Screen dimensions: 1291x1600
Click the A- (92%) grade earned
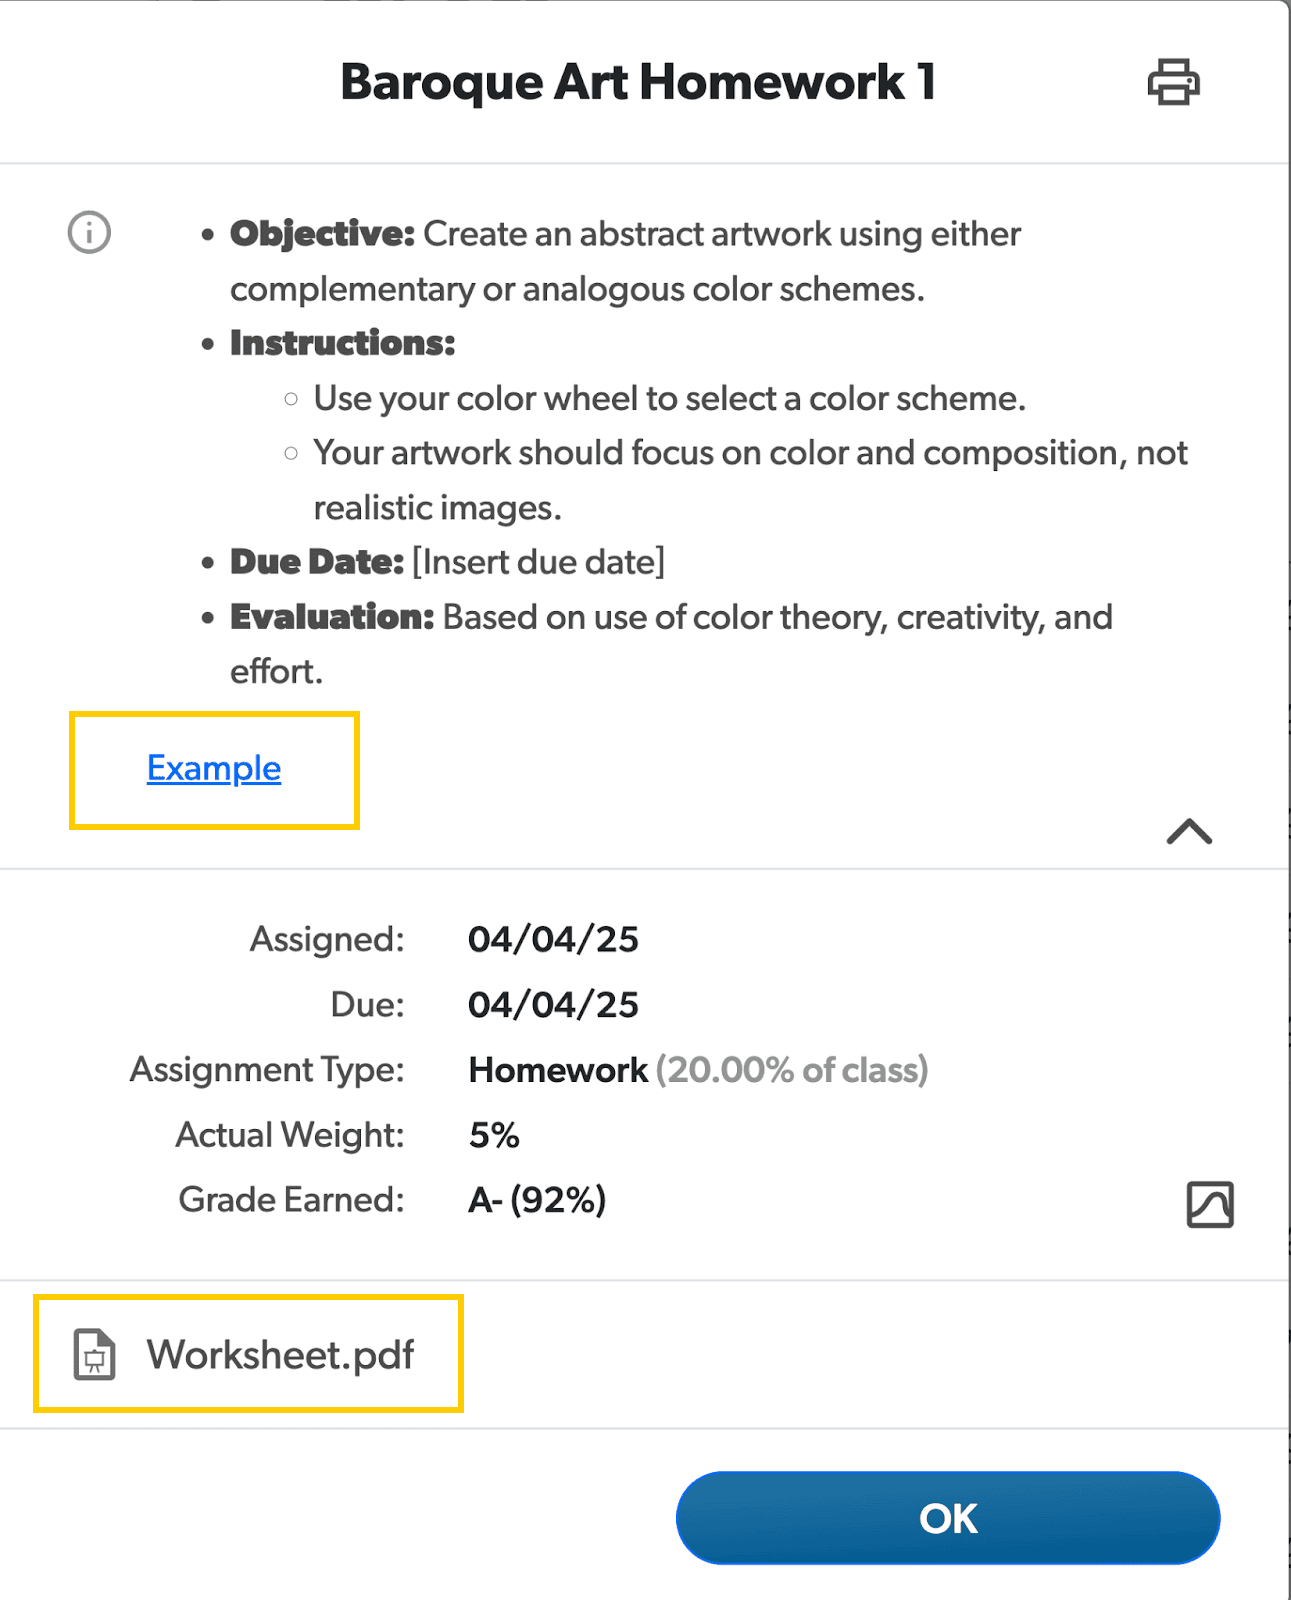coord(537,1200)
